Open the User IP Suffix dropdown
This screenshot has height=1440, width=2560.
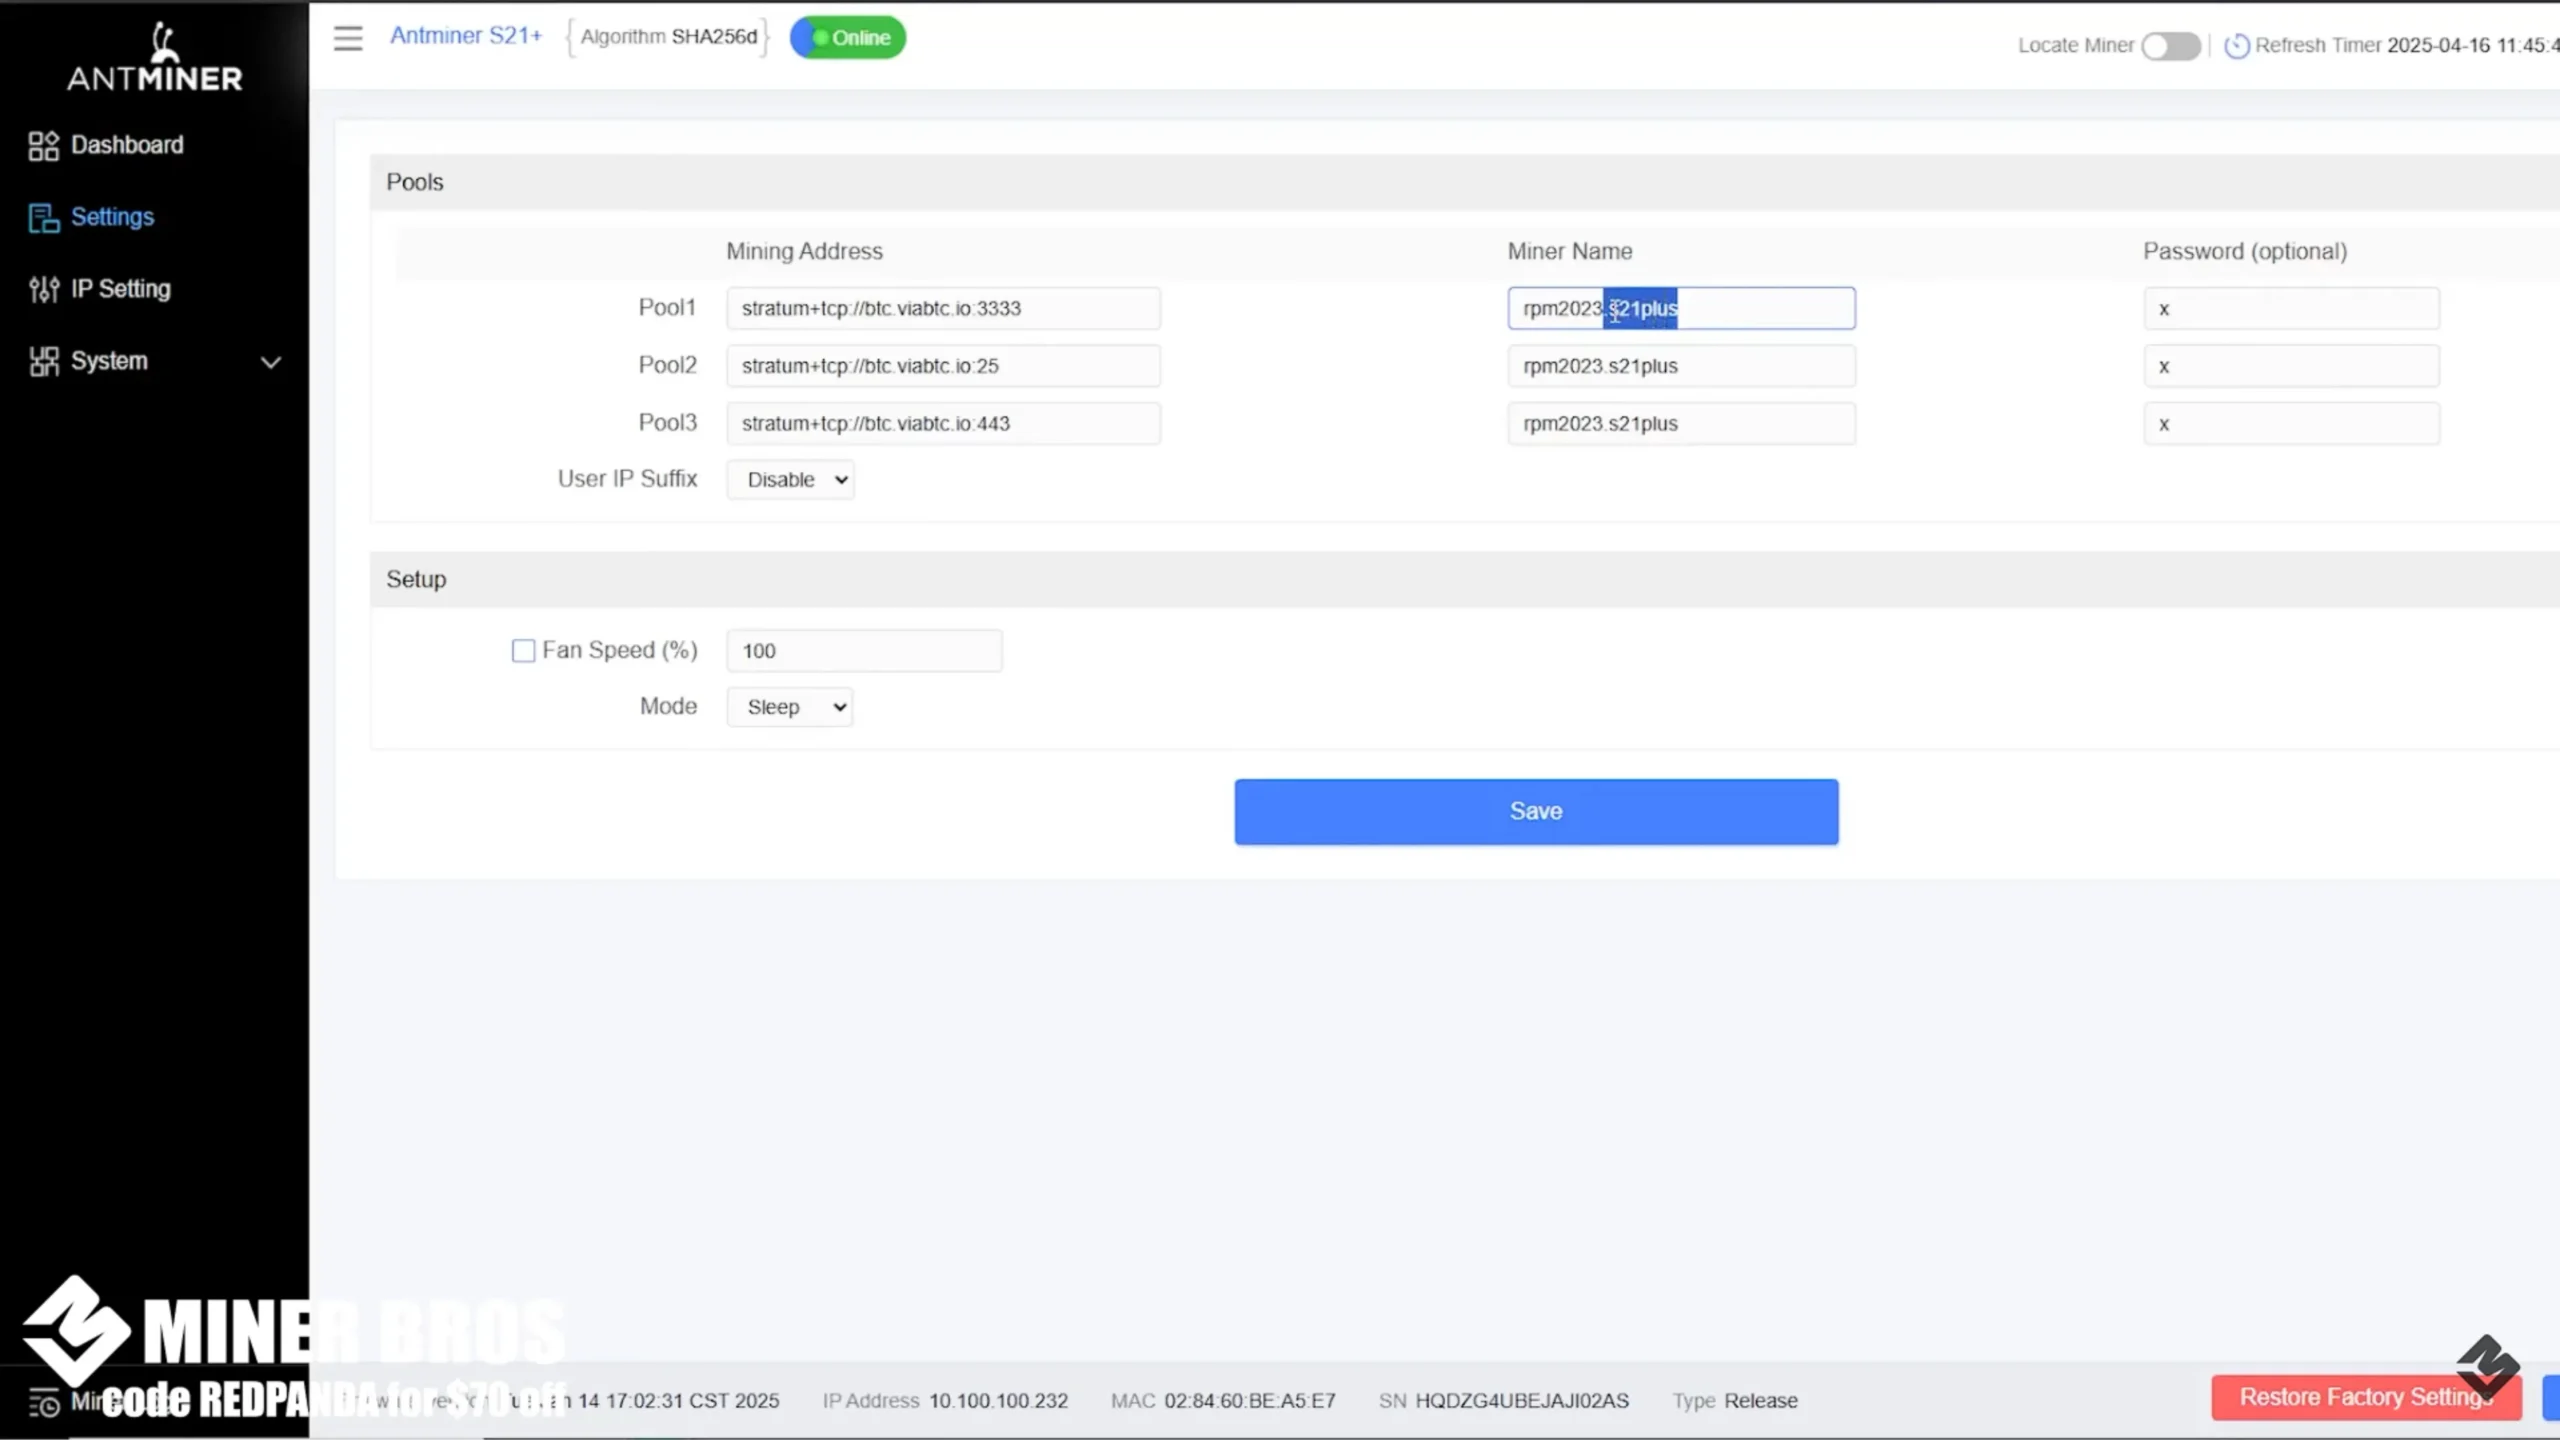(x=790, y=480)
